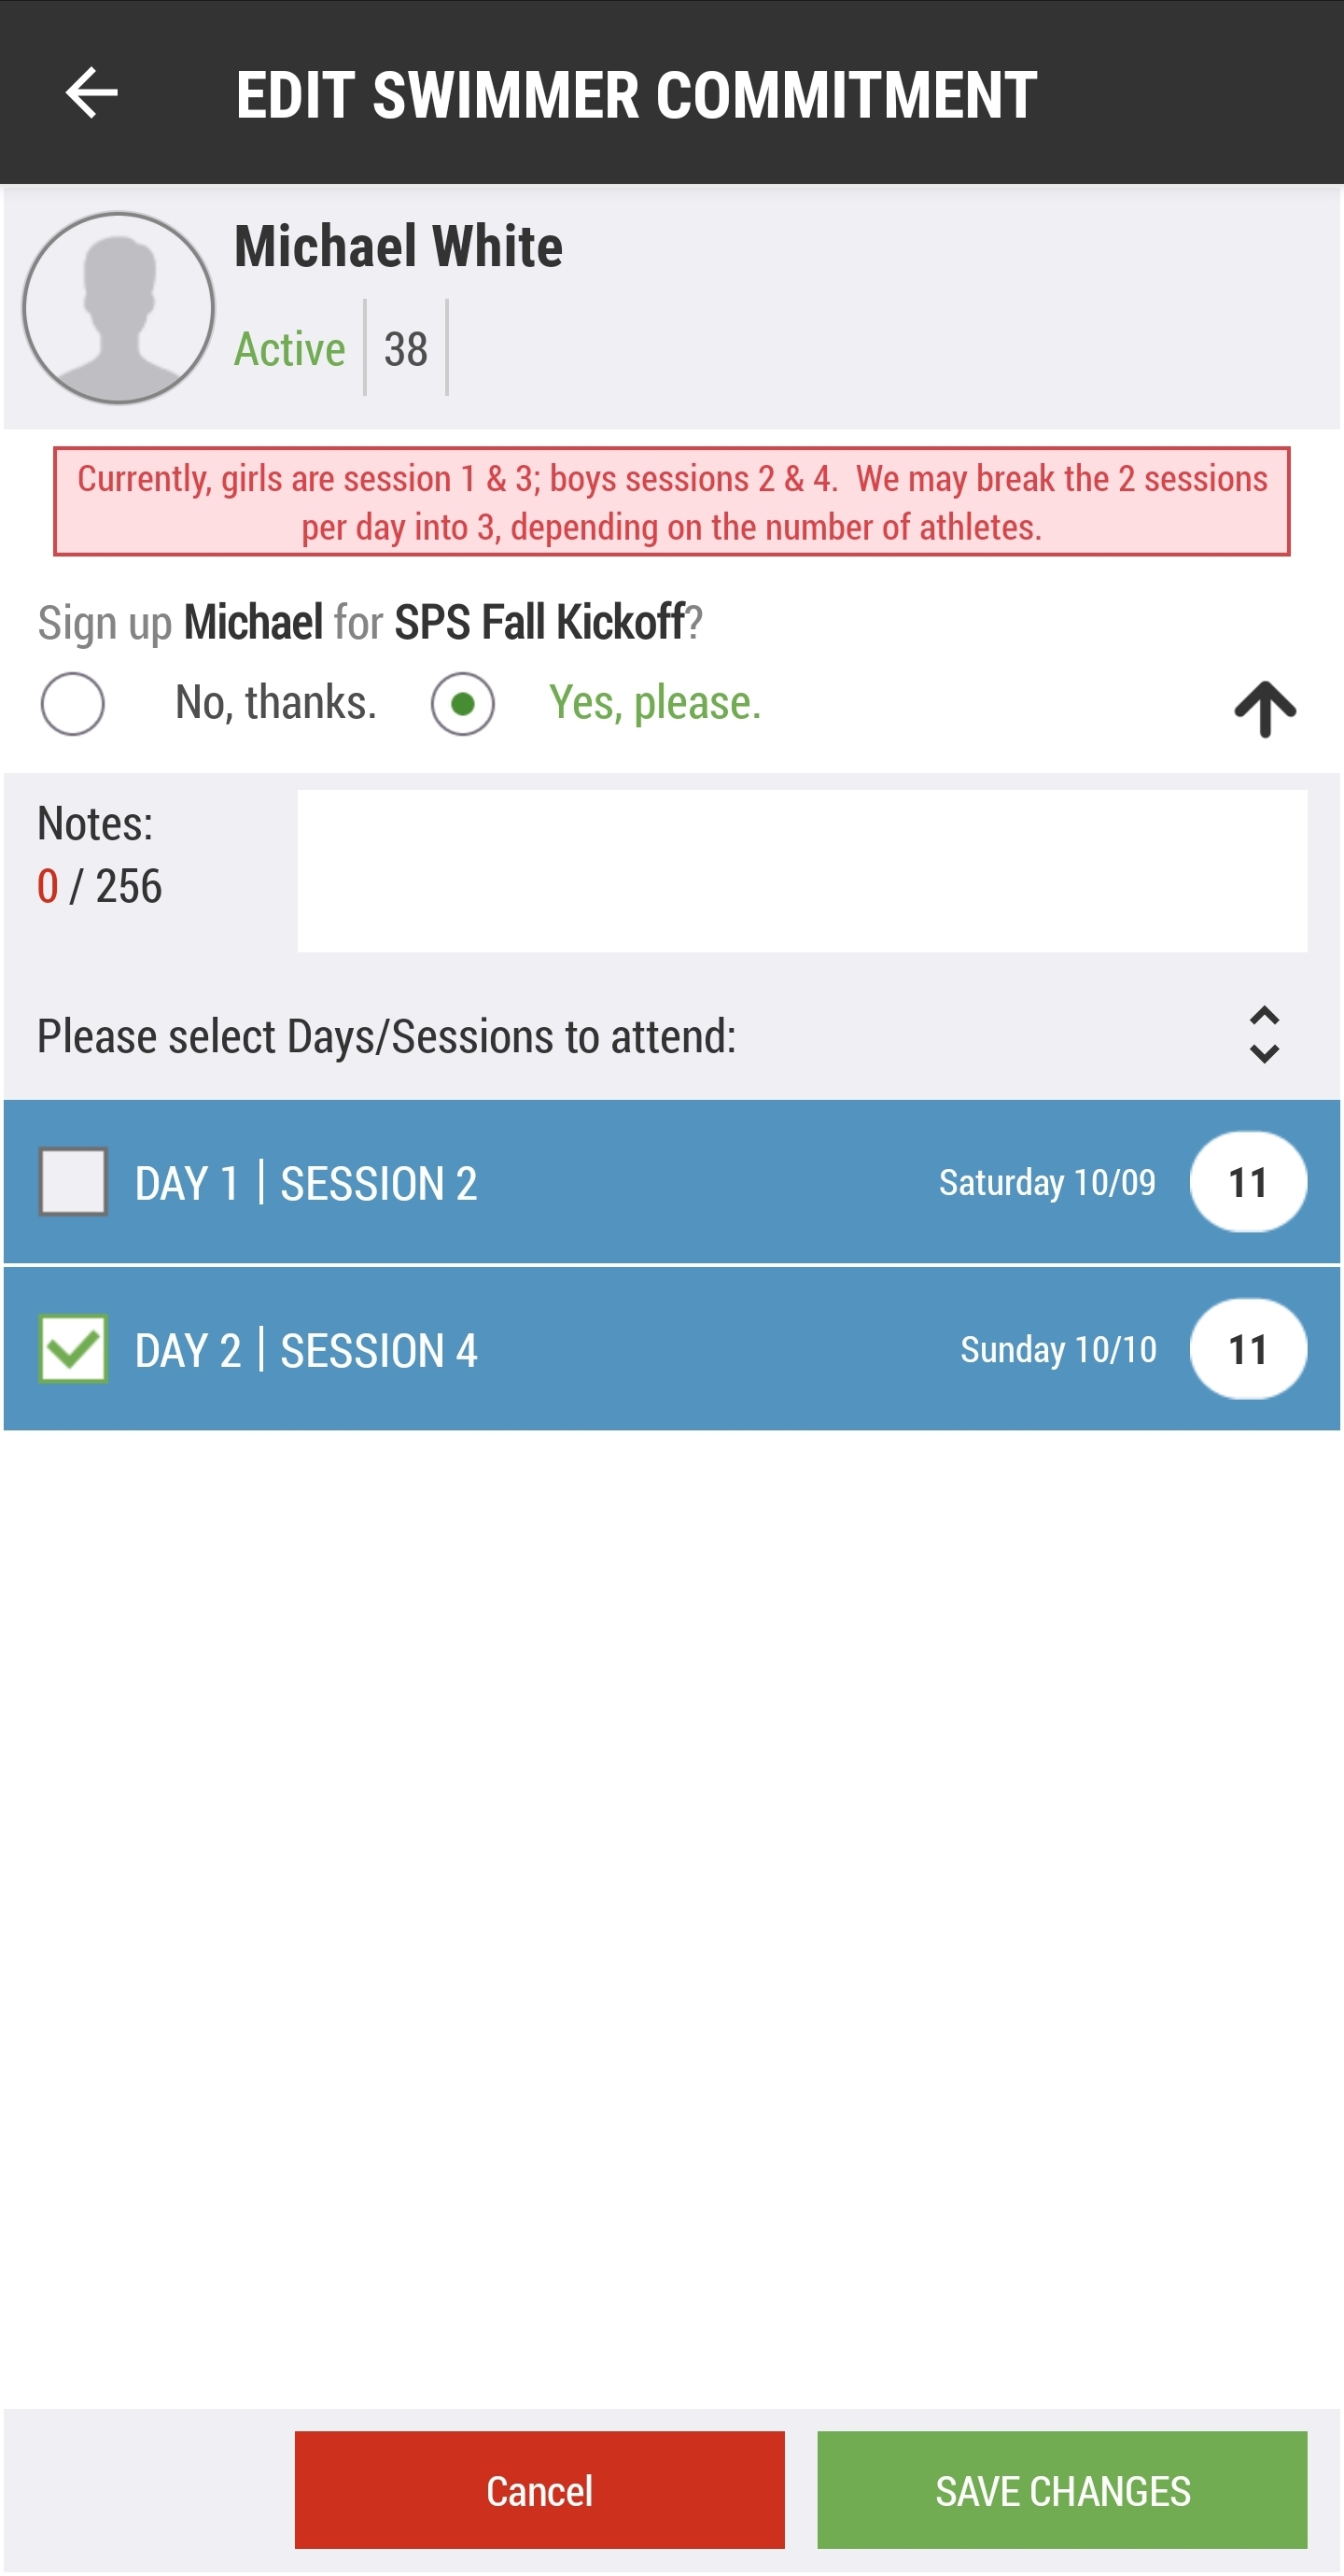Tap the Sunday 10/10 date text

click(1057, 1350)
